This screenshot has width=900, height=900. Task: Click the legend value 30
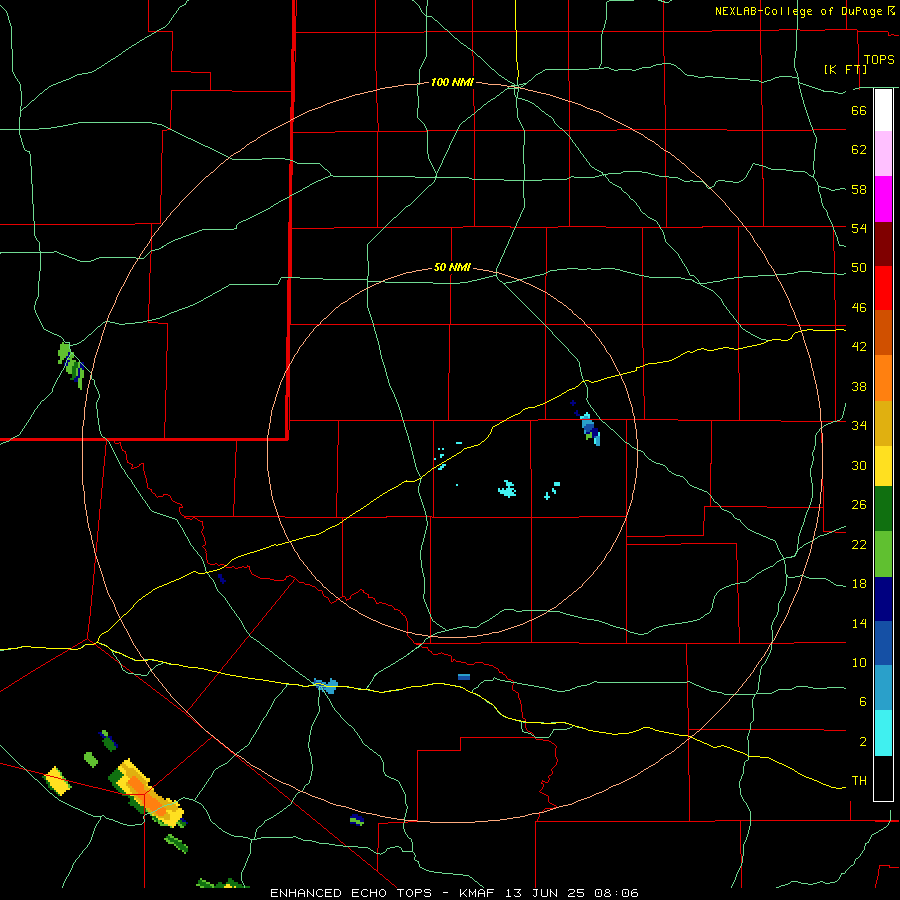(859, 465)
